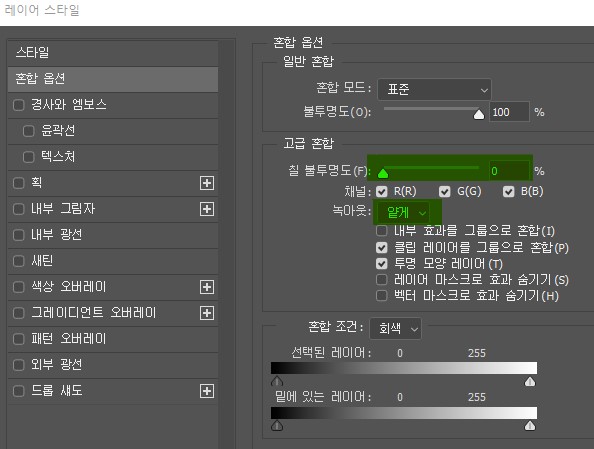Image resolution: width=594 pixels, height=449 pixels.
Task: Enable the 드롭 섀도 checkbox
Action: click(19, 391)
